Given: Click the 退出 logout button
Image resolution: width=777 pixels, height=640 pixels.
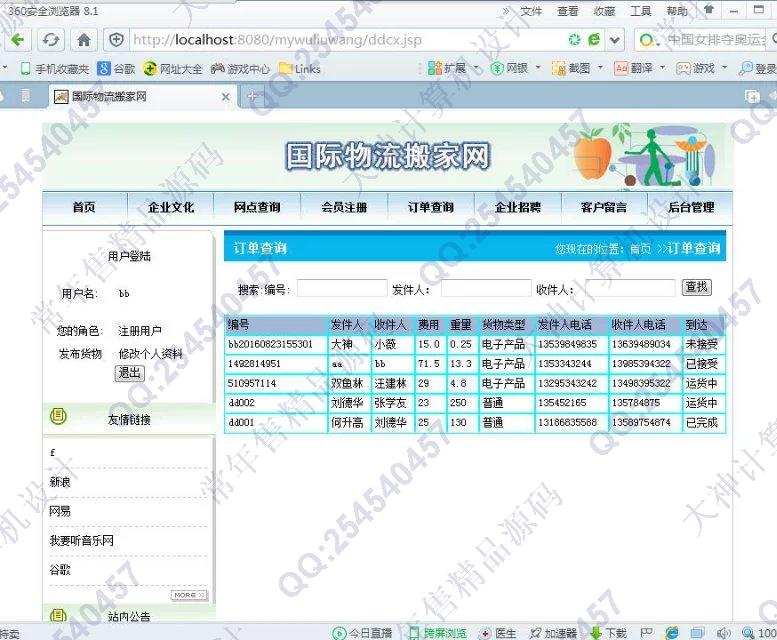Looking at the screenshot, I should (x=130, y=373).
